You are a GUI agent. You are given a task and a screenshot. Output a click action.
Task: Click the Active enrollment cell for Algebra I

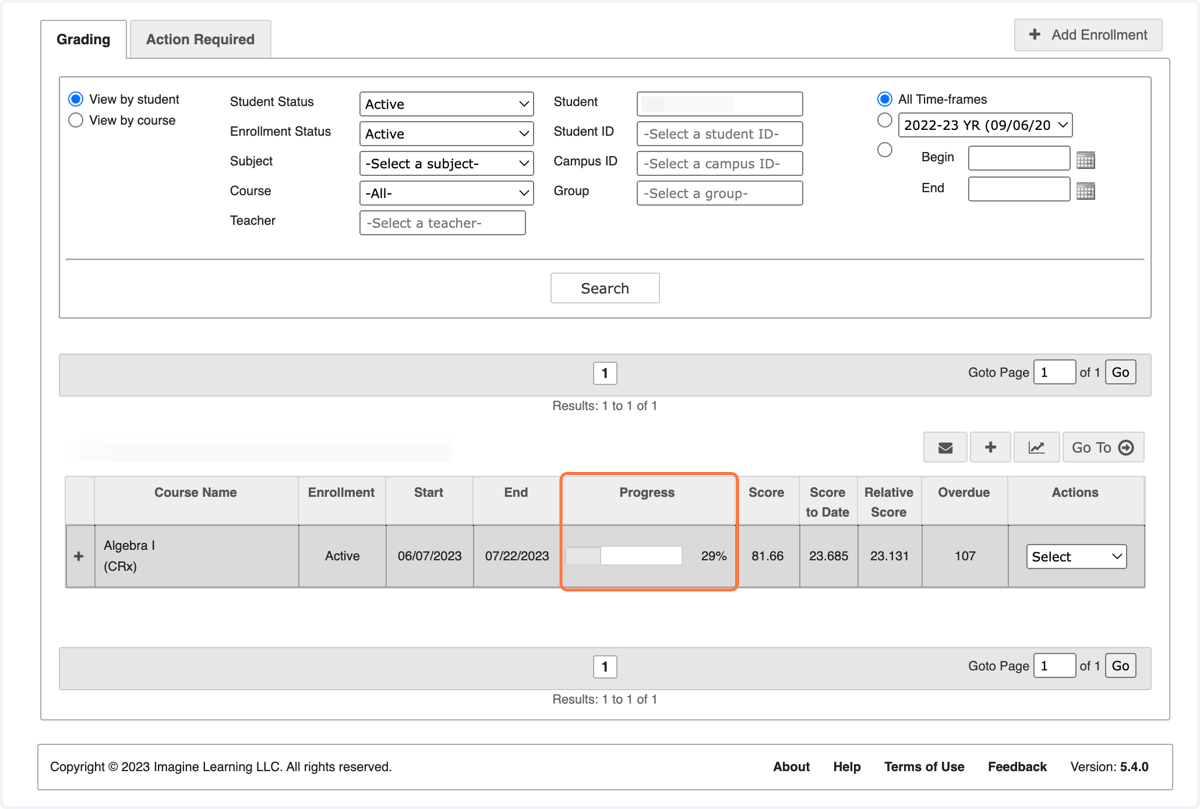pyautogui.click(x=342, y=556)
